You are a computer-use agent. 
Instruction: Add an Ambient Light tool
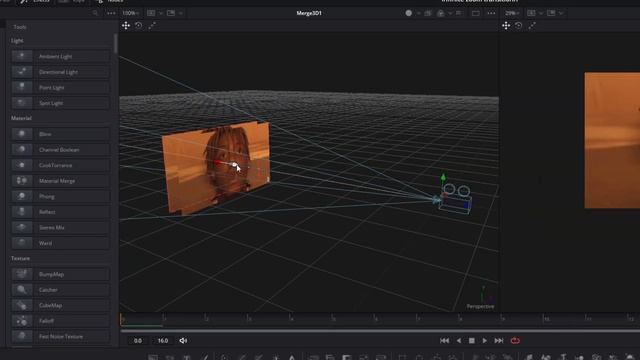tap(60, 56)
